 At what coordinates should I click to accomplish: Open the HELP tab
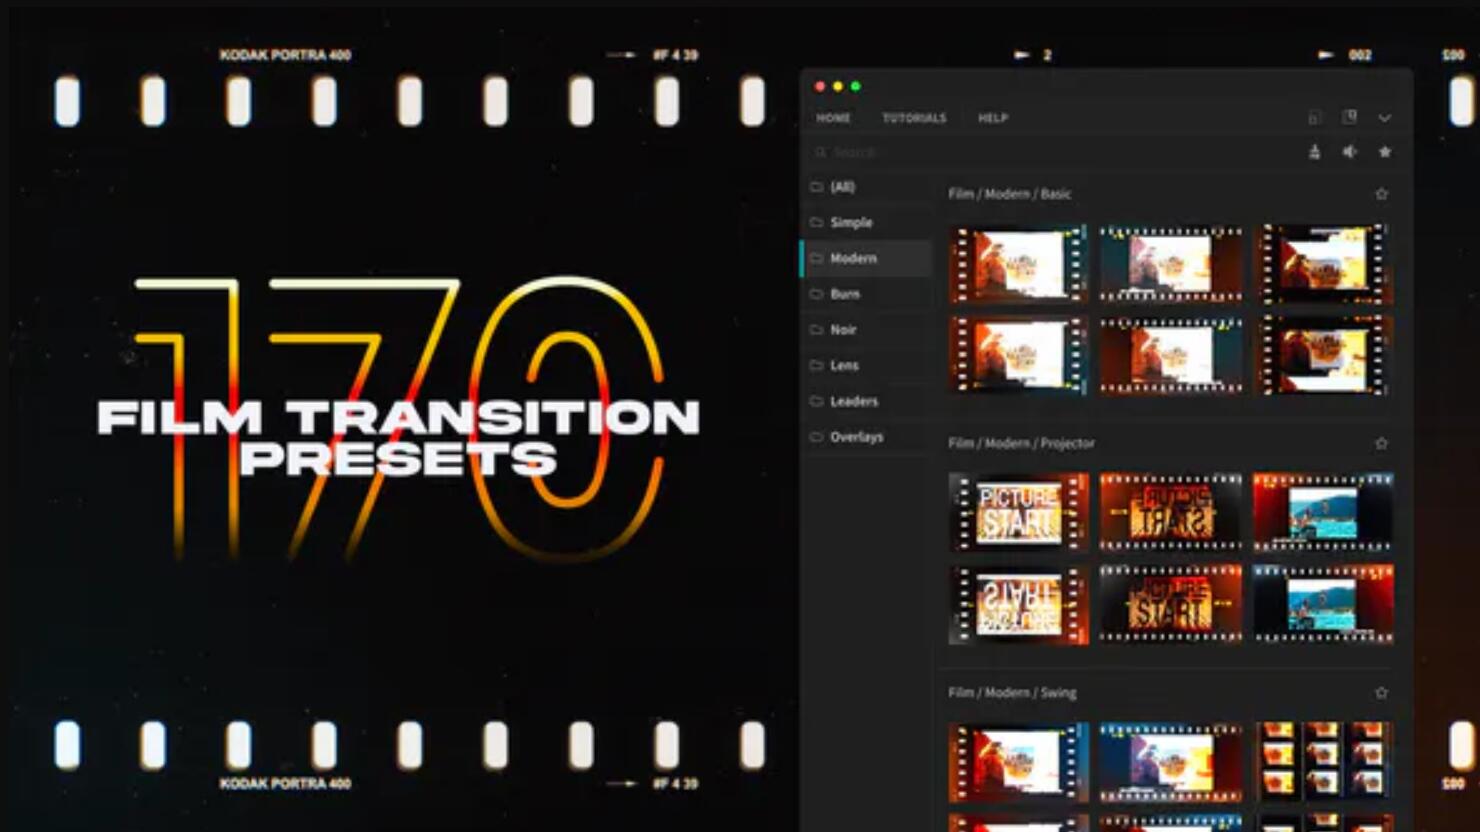[993, 118]
